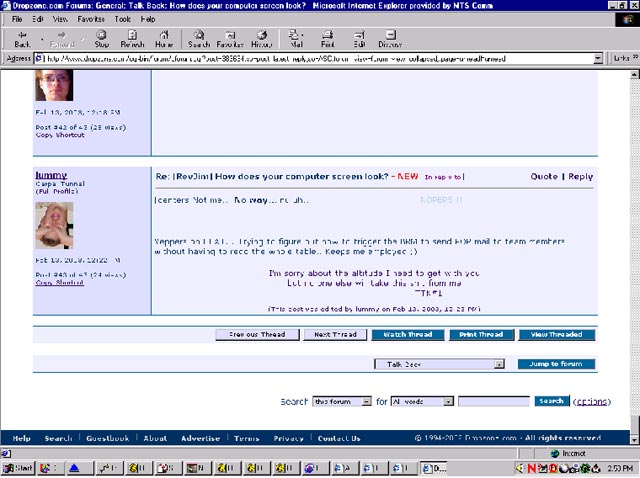The image size is (640, 478).
Task: Stop the page from loading
Action: click(101, 38)
